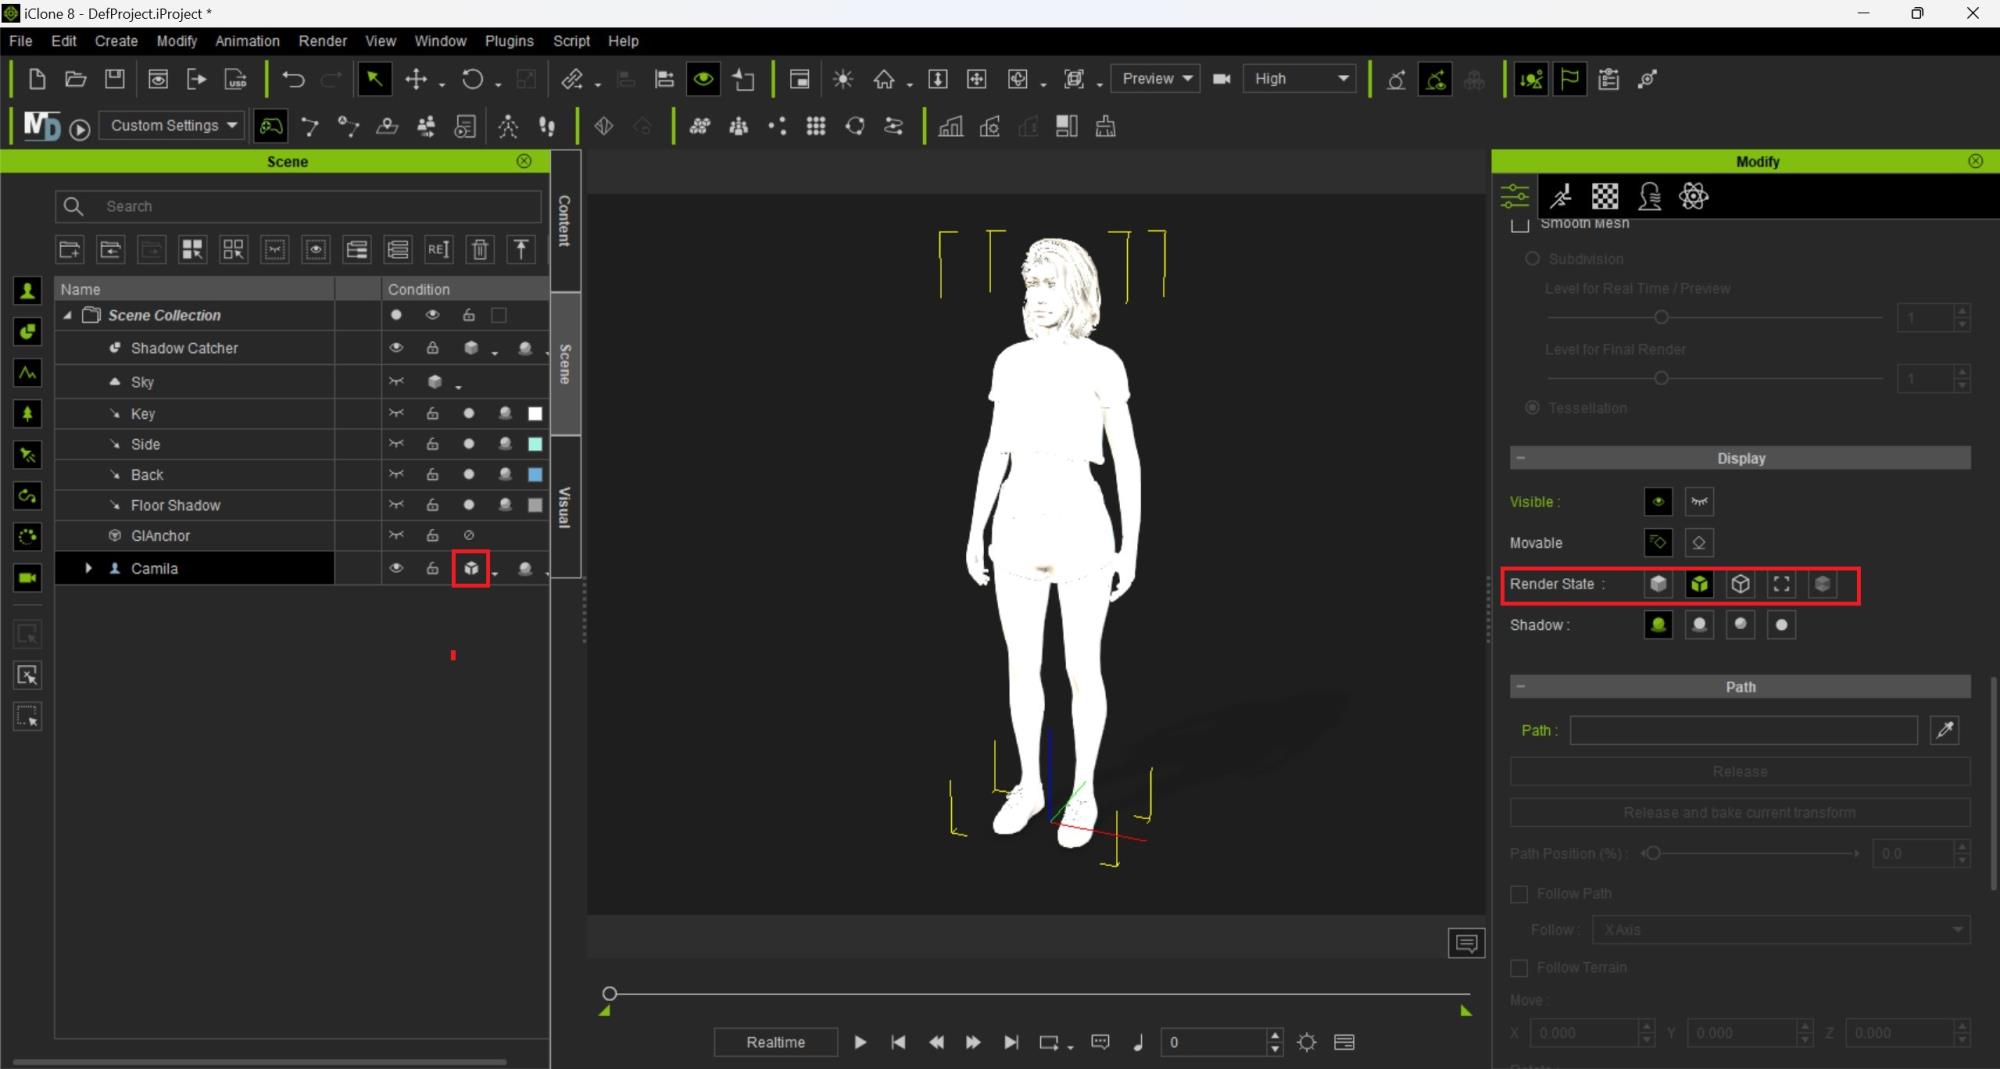Viewport: 2000px width, 1069px height.
Task: Open the MD motion director icon
Action: [x=41, y=126]
